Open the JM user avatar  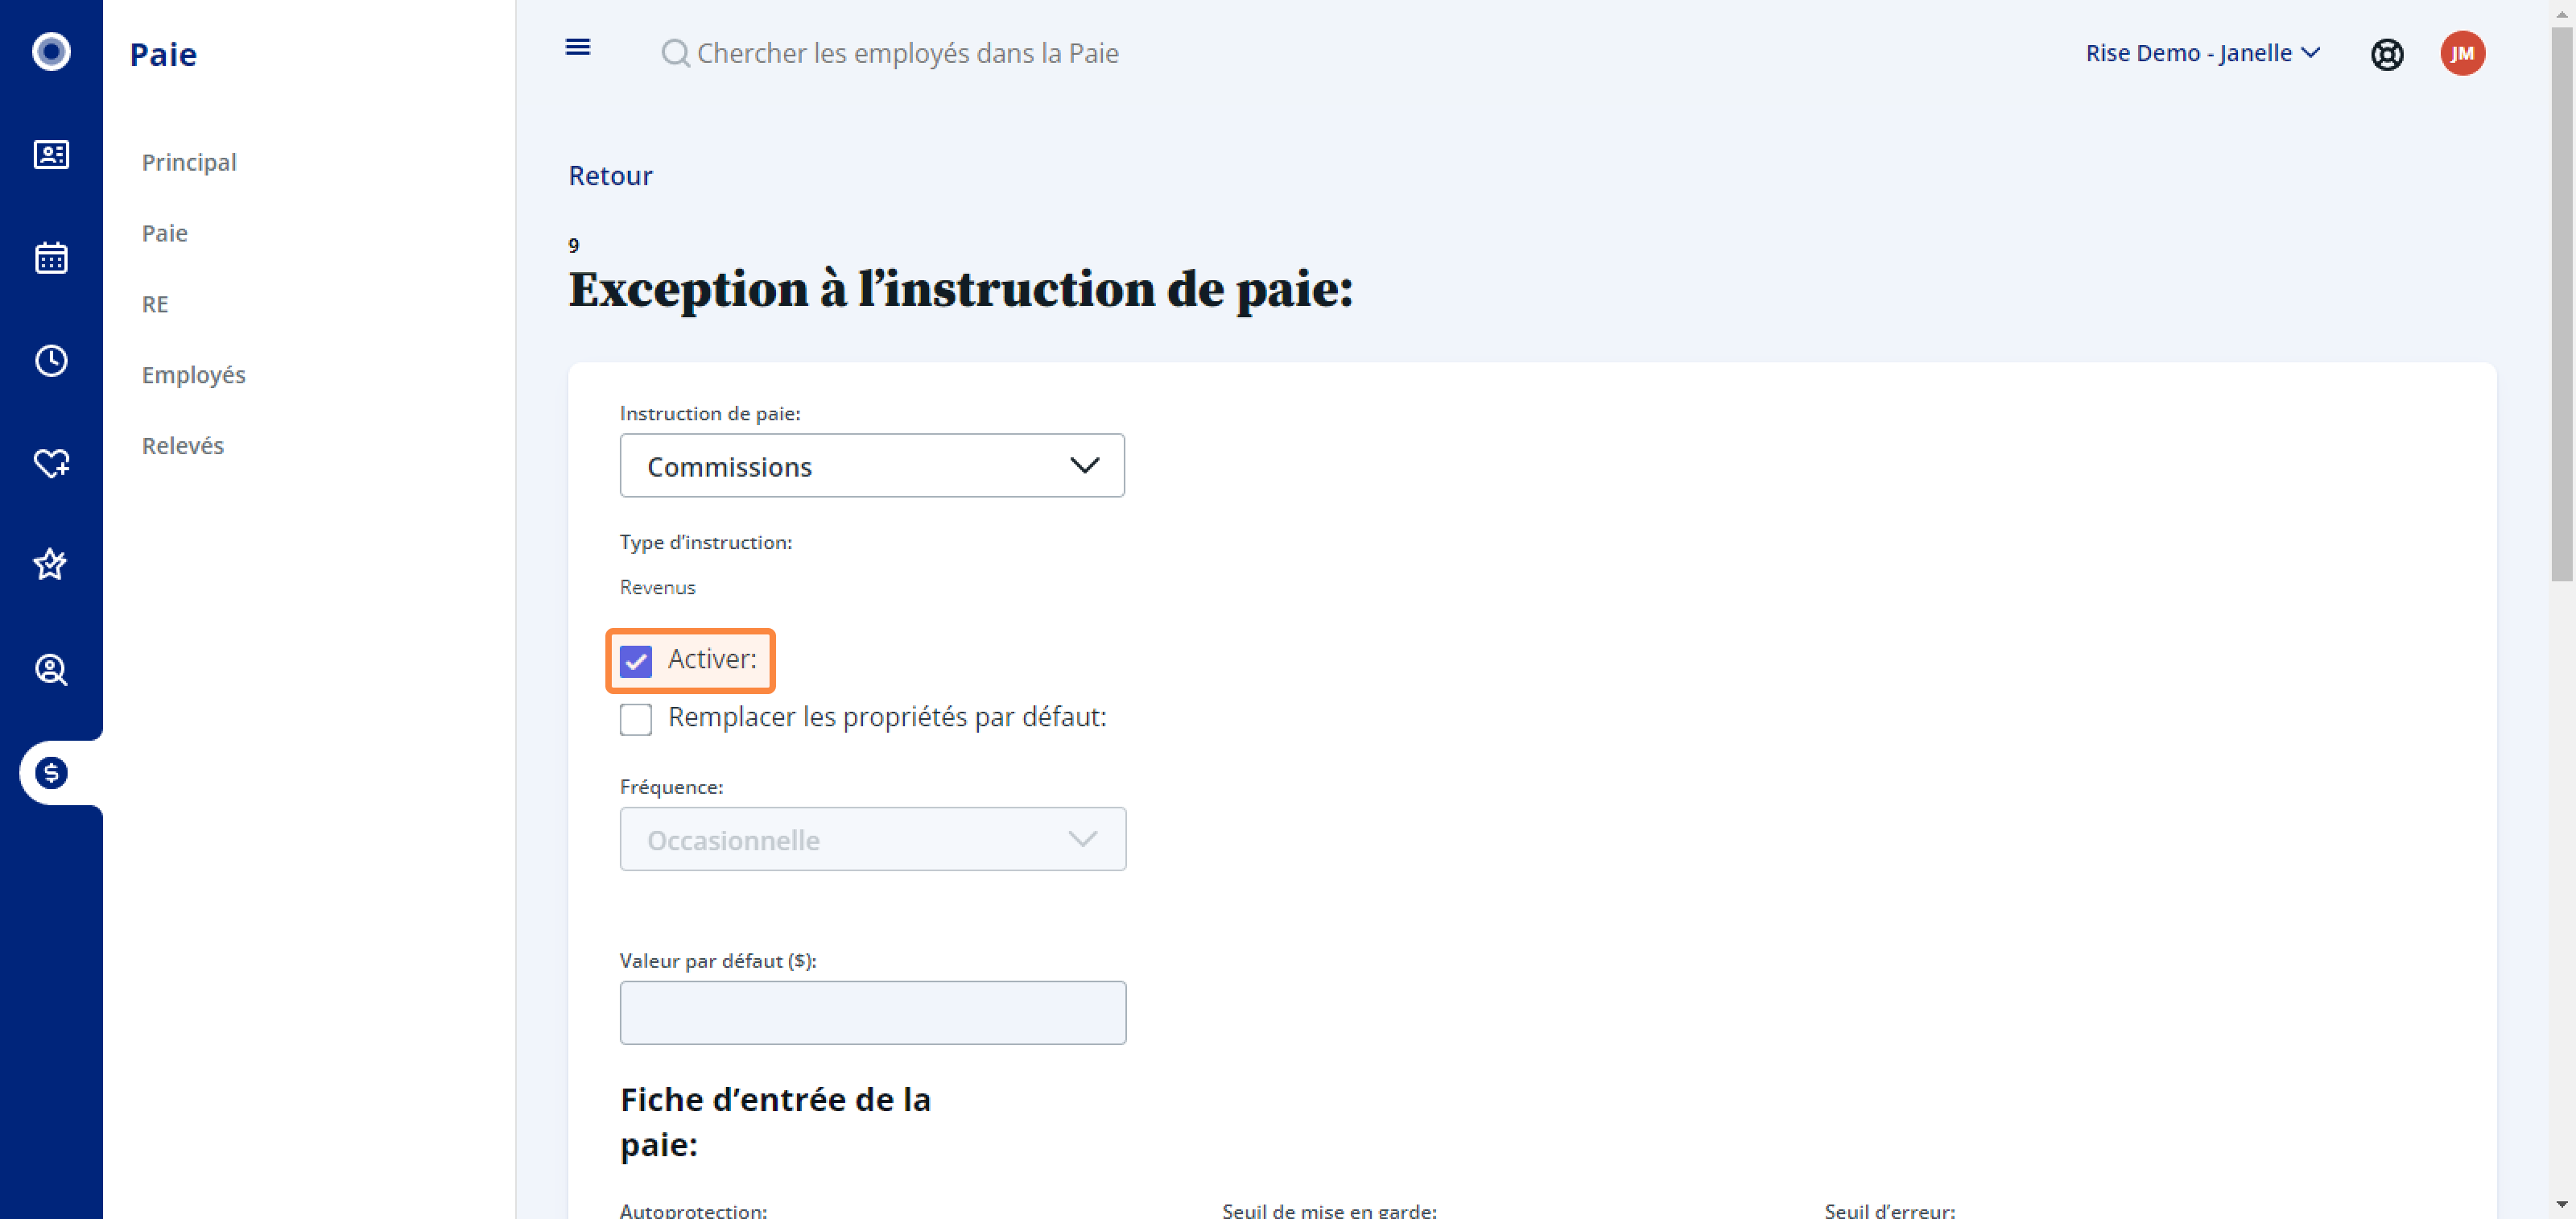pos(2462,53)
